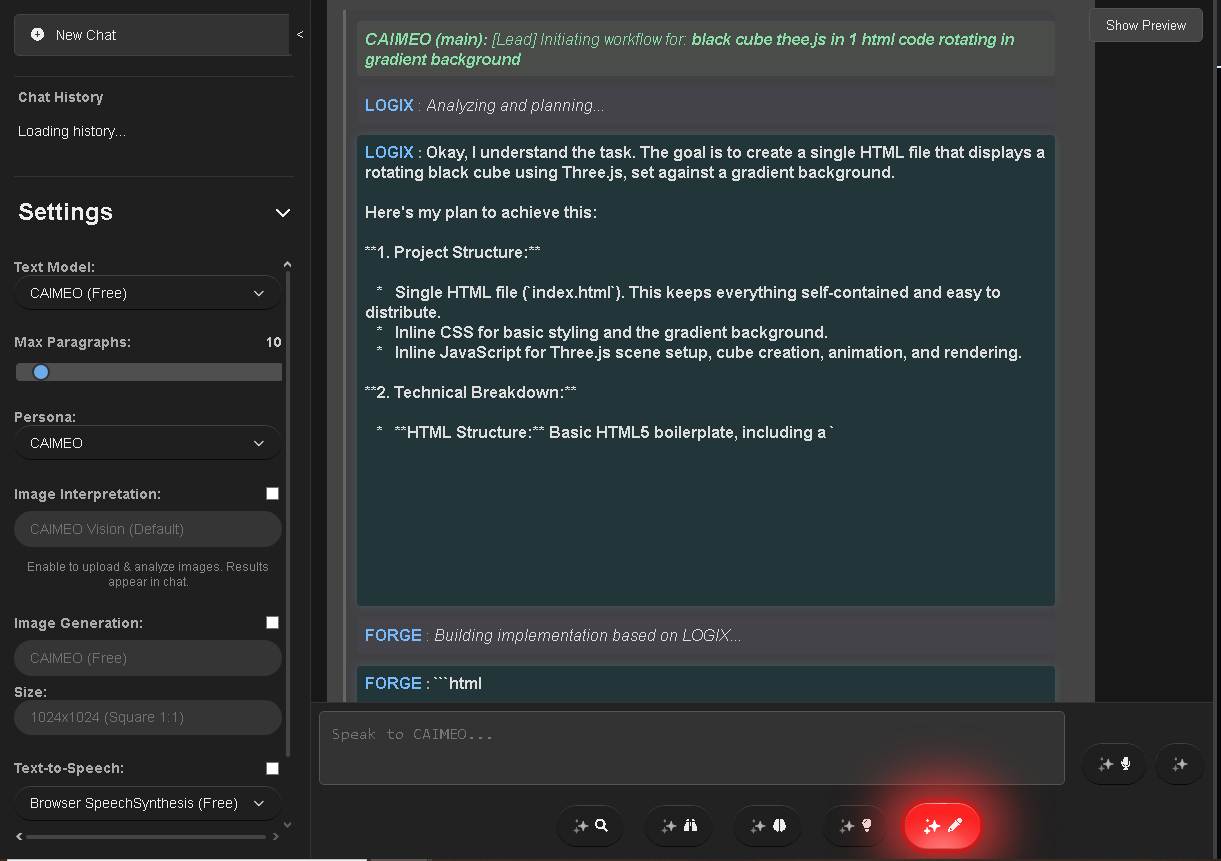Image resolution: width=1221 pixels, height=861 pixels.
Task: Click the horizontal scroll right arrow
Action: pos(276,836)
